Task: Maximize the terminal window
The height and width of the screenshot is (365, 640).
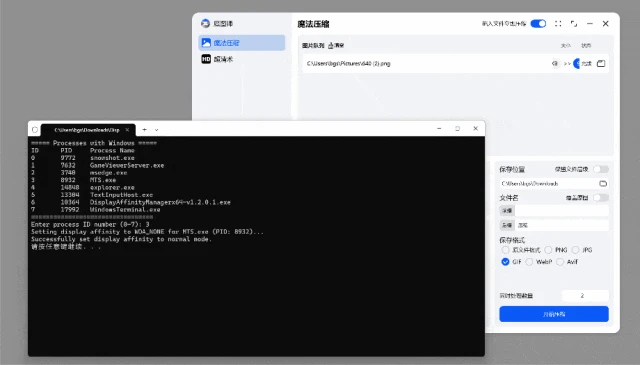Action: 458,129
